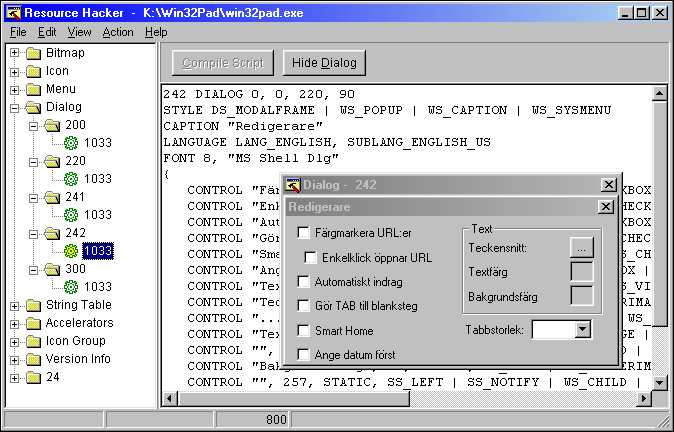Viewport: 674px width, 432px height.
Task: Click the gear icon under dialog 200
Action: click(71, 143)
